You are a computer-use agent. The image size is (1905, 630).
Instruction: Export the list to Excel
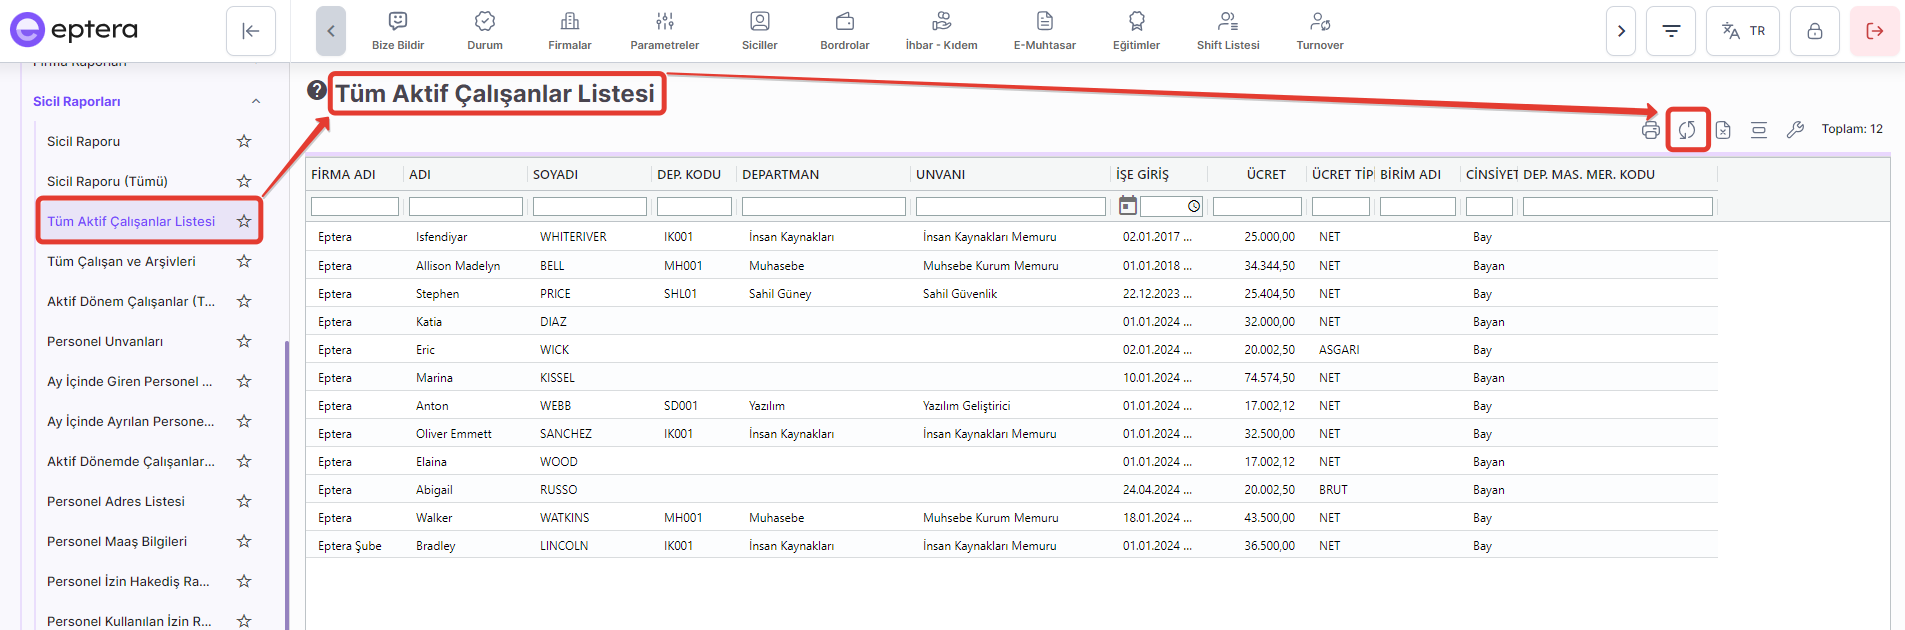[x=1723, y=130]
